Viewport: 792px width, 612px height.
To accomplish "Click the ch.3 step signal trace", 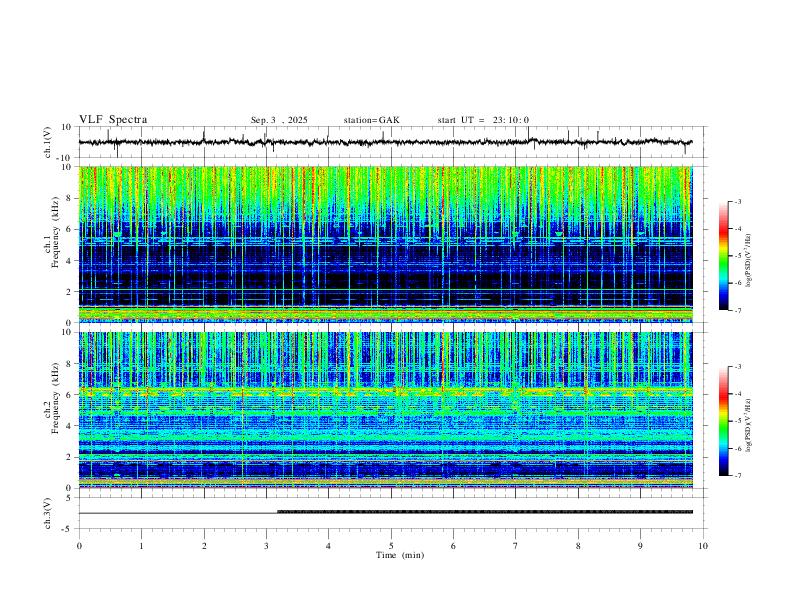I will coord(385,512).
